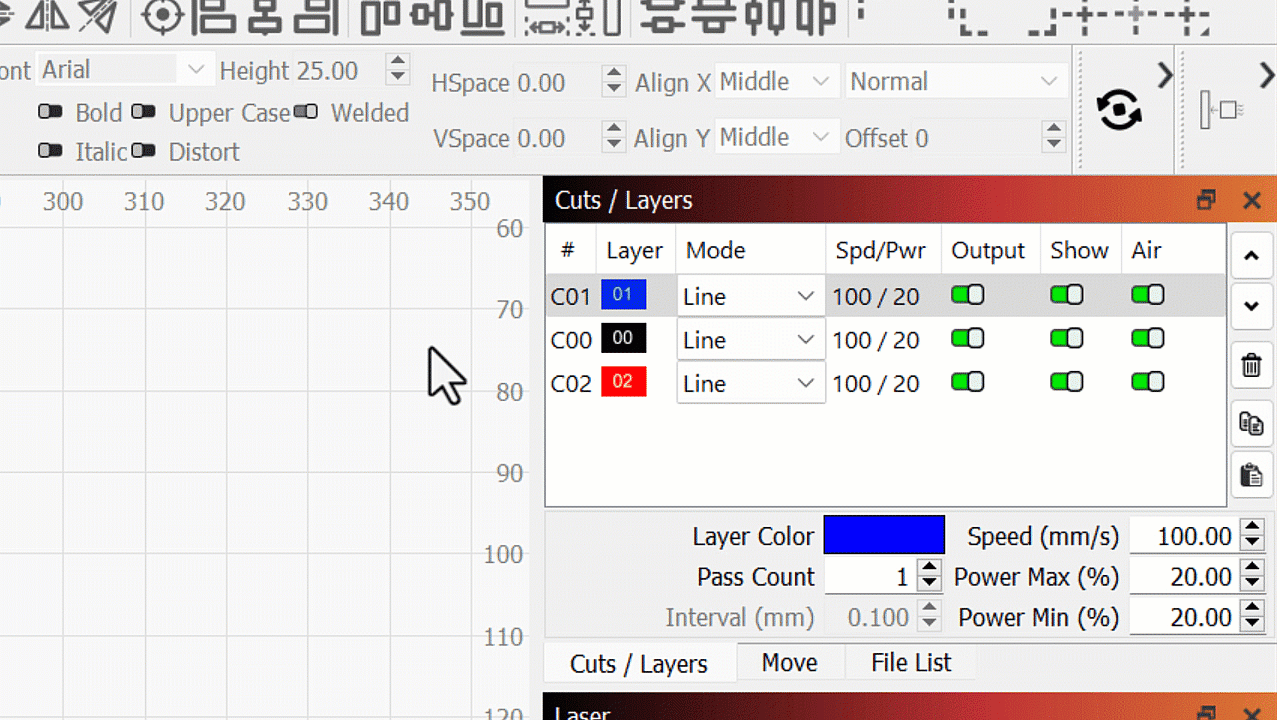The height and width of the screenshot is (720, 1280).
Task: Select the red 02 layer swatch
Action: tap(623, 382)
